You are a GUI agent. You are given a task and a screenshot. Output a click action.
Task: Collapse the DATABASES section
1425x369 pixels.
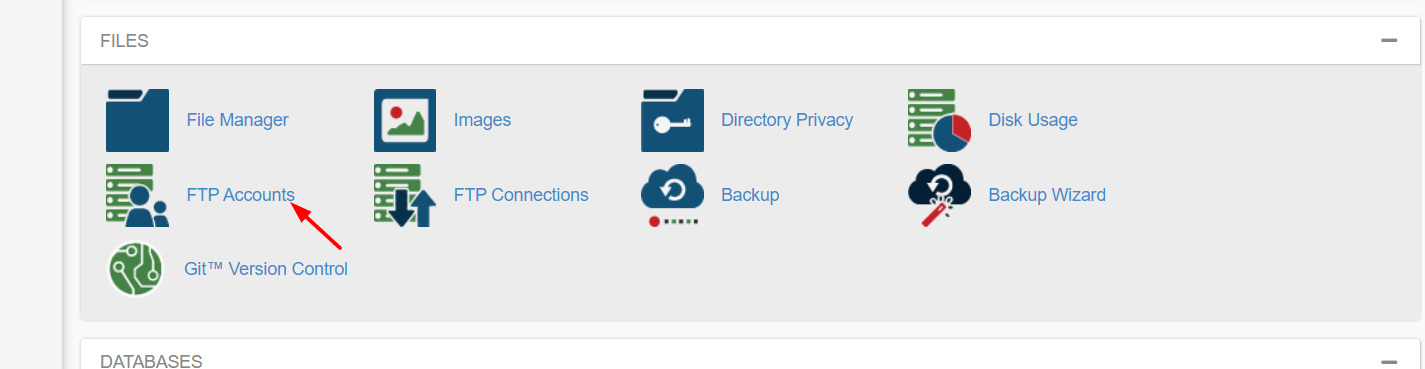[1388, 362]
